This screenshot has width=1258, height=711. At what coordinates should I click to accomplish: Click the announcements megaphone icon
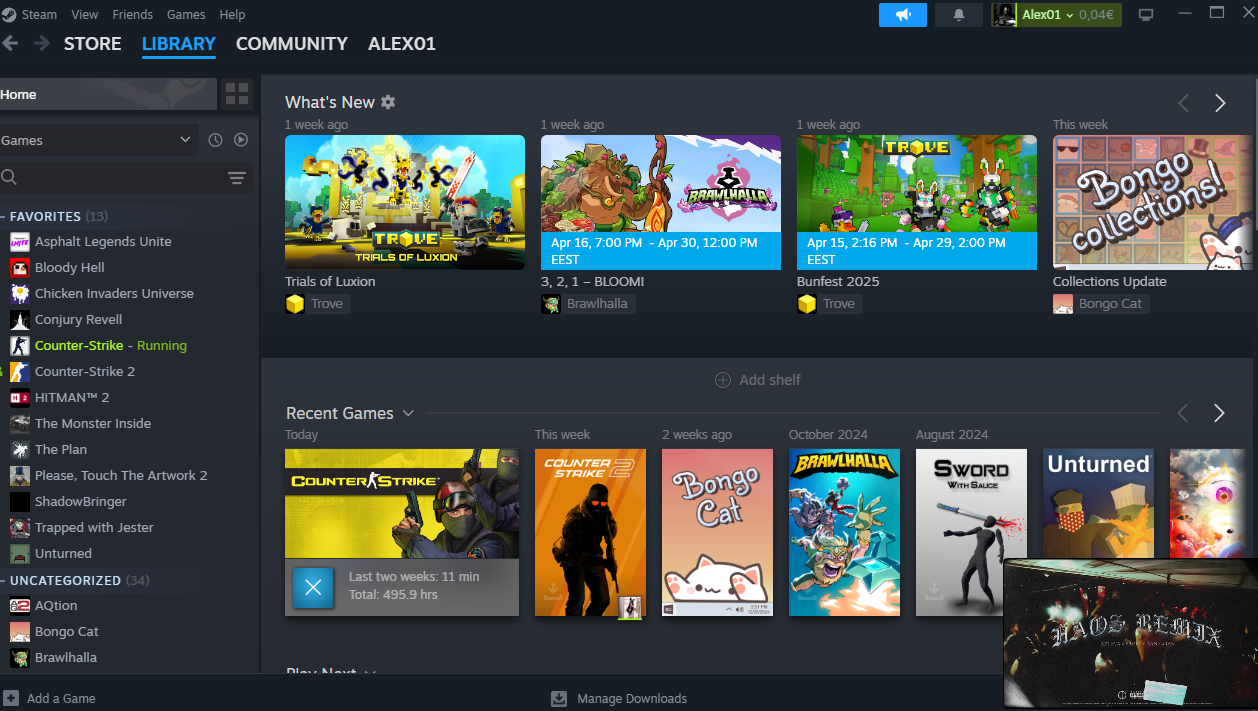(x=903, y=15)
